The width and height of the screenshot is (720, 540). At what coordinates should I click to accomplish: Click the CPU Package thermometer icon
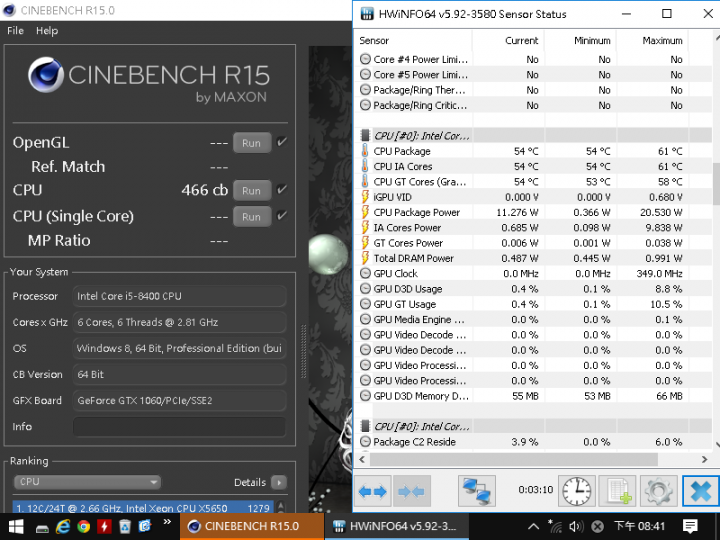(x=365, y=151)
